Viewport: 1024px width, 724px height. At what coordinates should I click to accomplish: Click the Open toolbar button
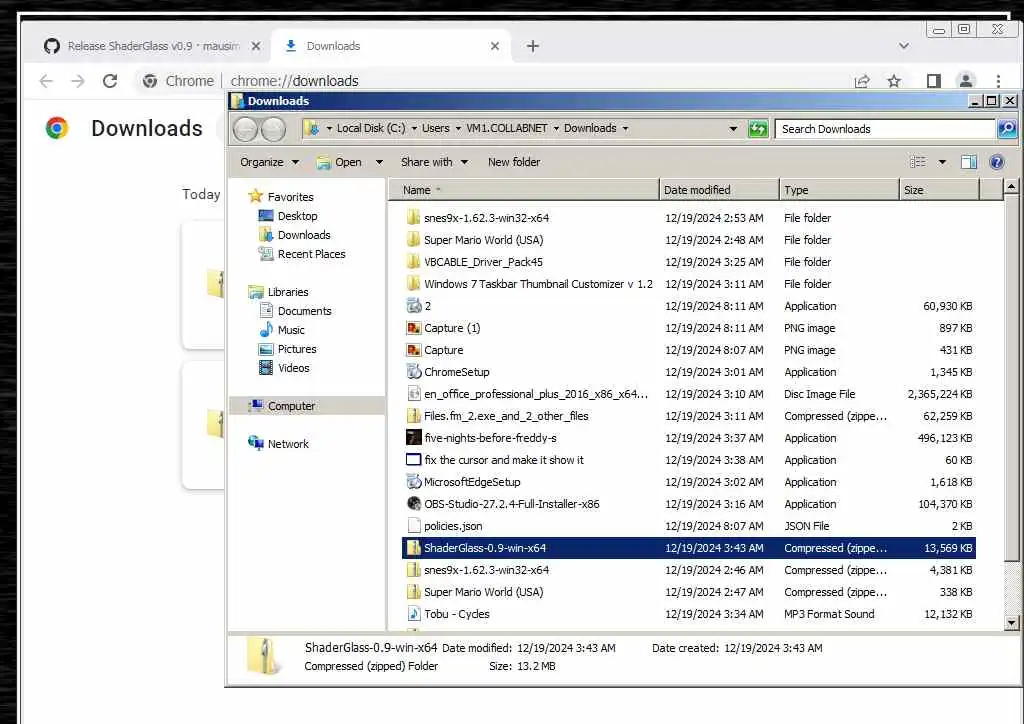tap(340, 162)
